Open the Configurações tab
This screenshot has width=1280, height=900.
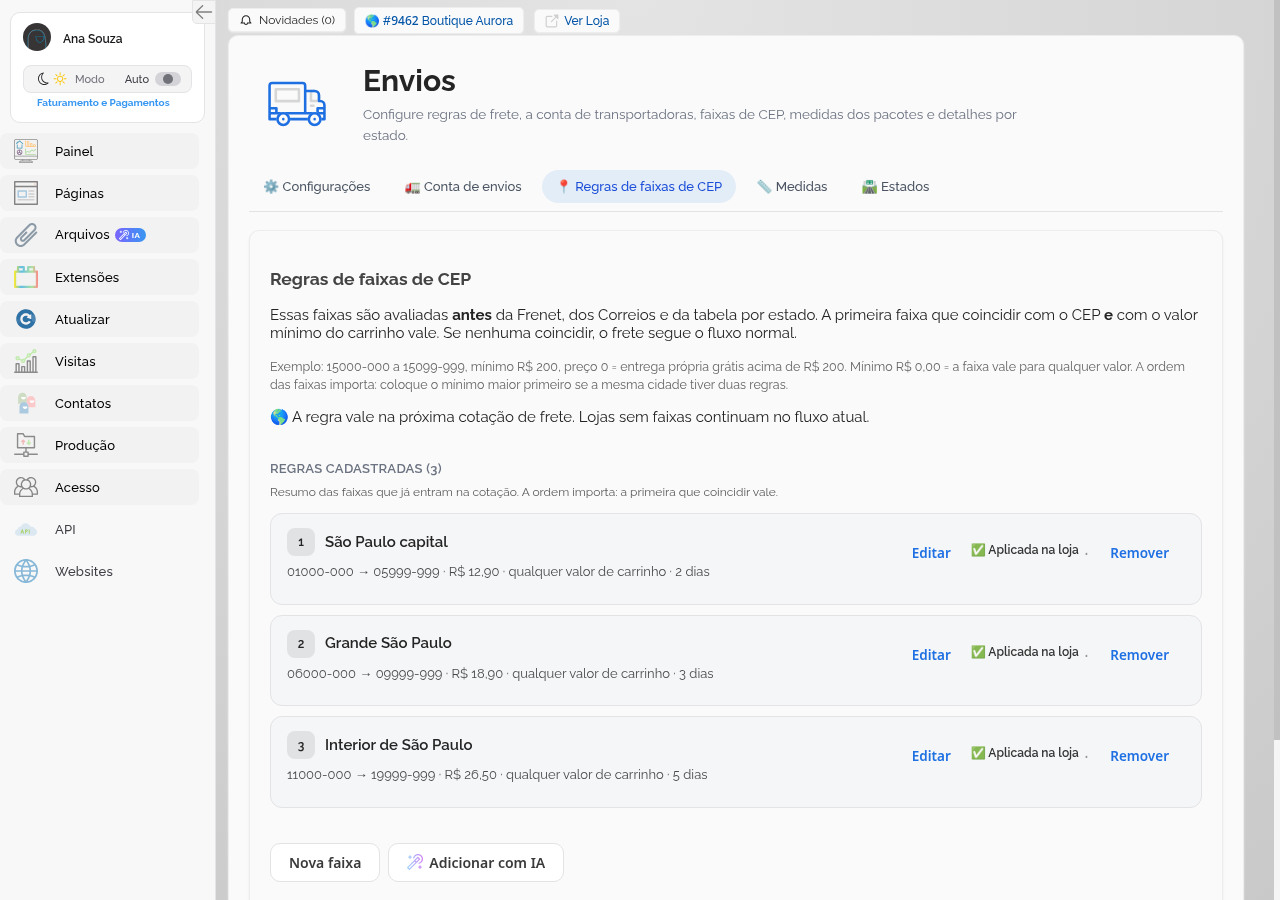[316, 186]
